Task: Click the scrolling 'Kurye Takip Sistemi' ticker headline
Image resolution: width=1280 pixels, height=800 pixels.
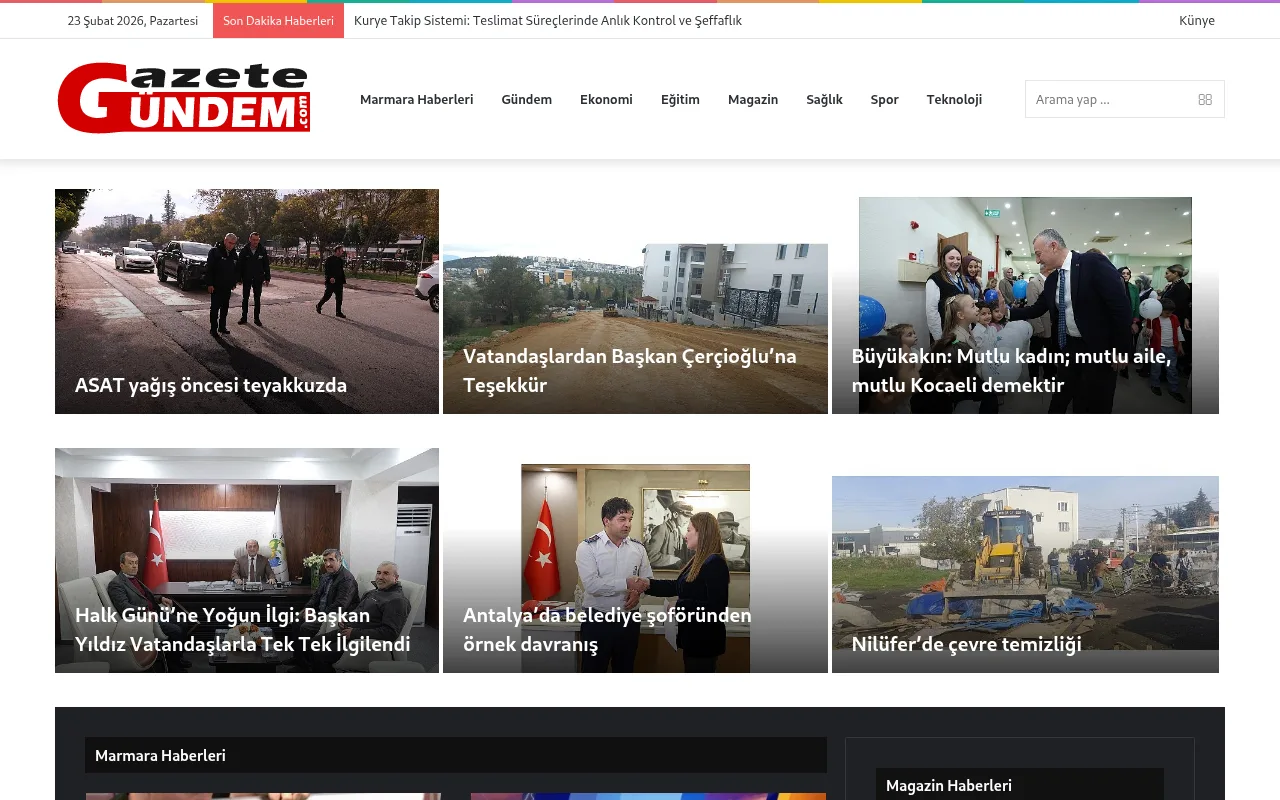Action: coord(547,20)
